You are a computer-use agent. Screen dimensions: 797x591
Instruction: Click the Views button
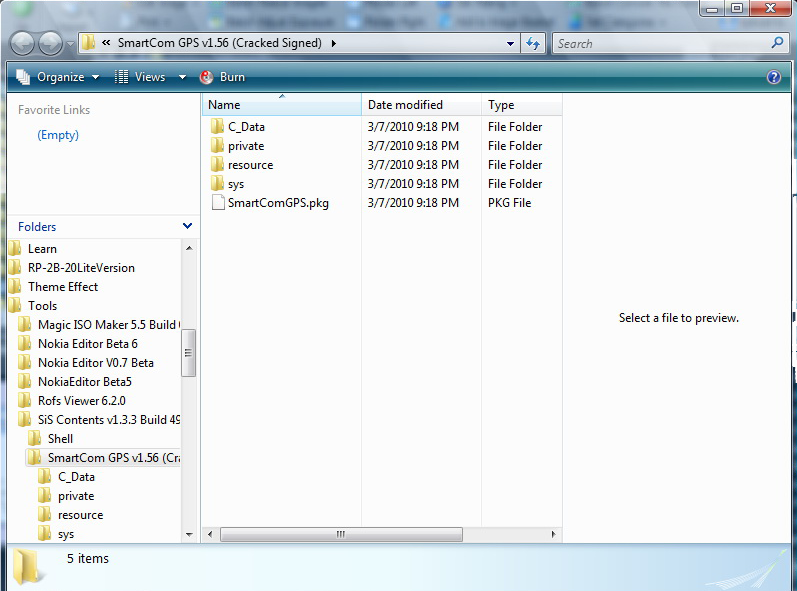tap(140, 77)
